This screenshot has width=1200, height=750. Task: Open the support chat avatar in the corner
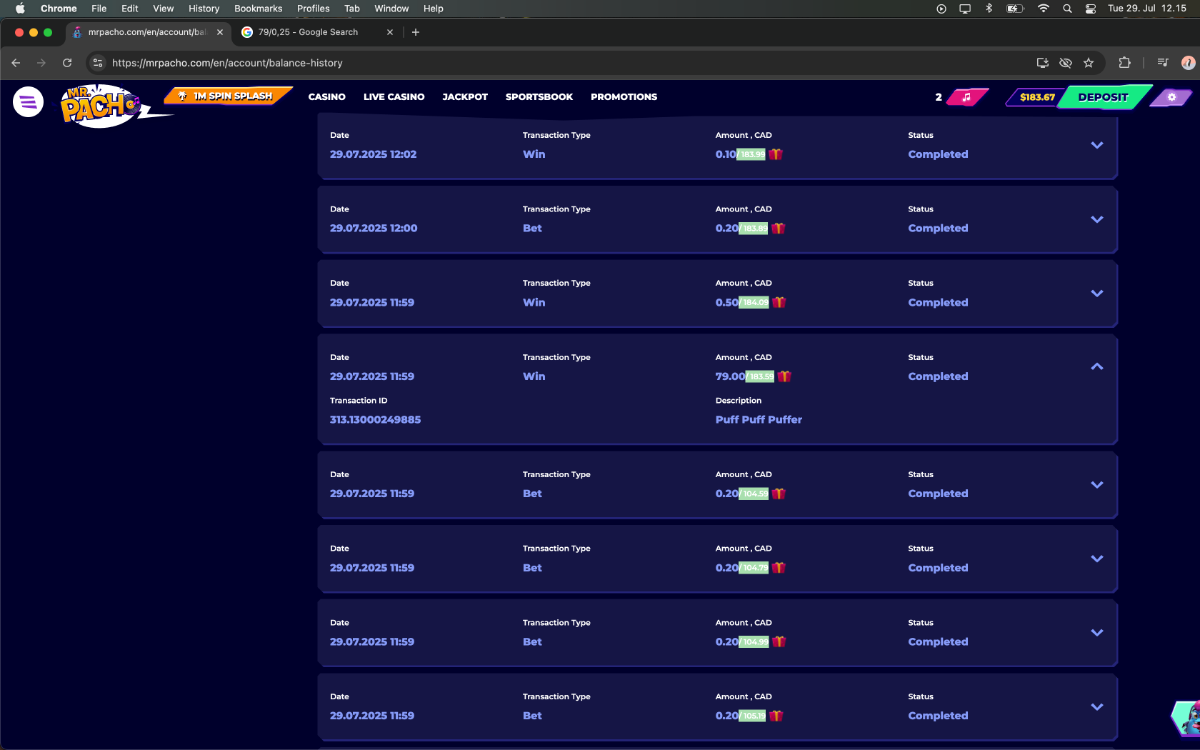[1186, 718]
